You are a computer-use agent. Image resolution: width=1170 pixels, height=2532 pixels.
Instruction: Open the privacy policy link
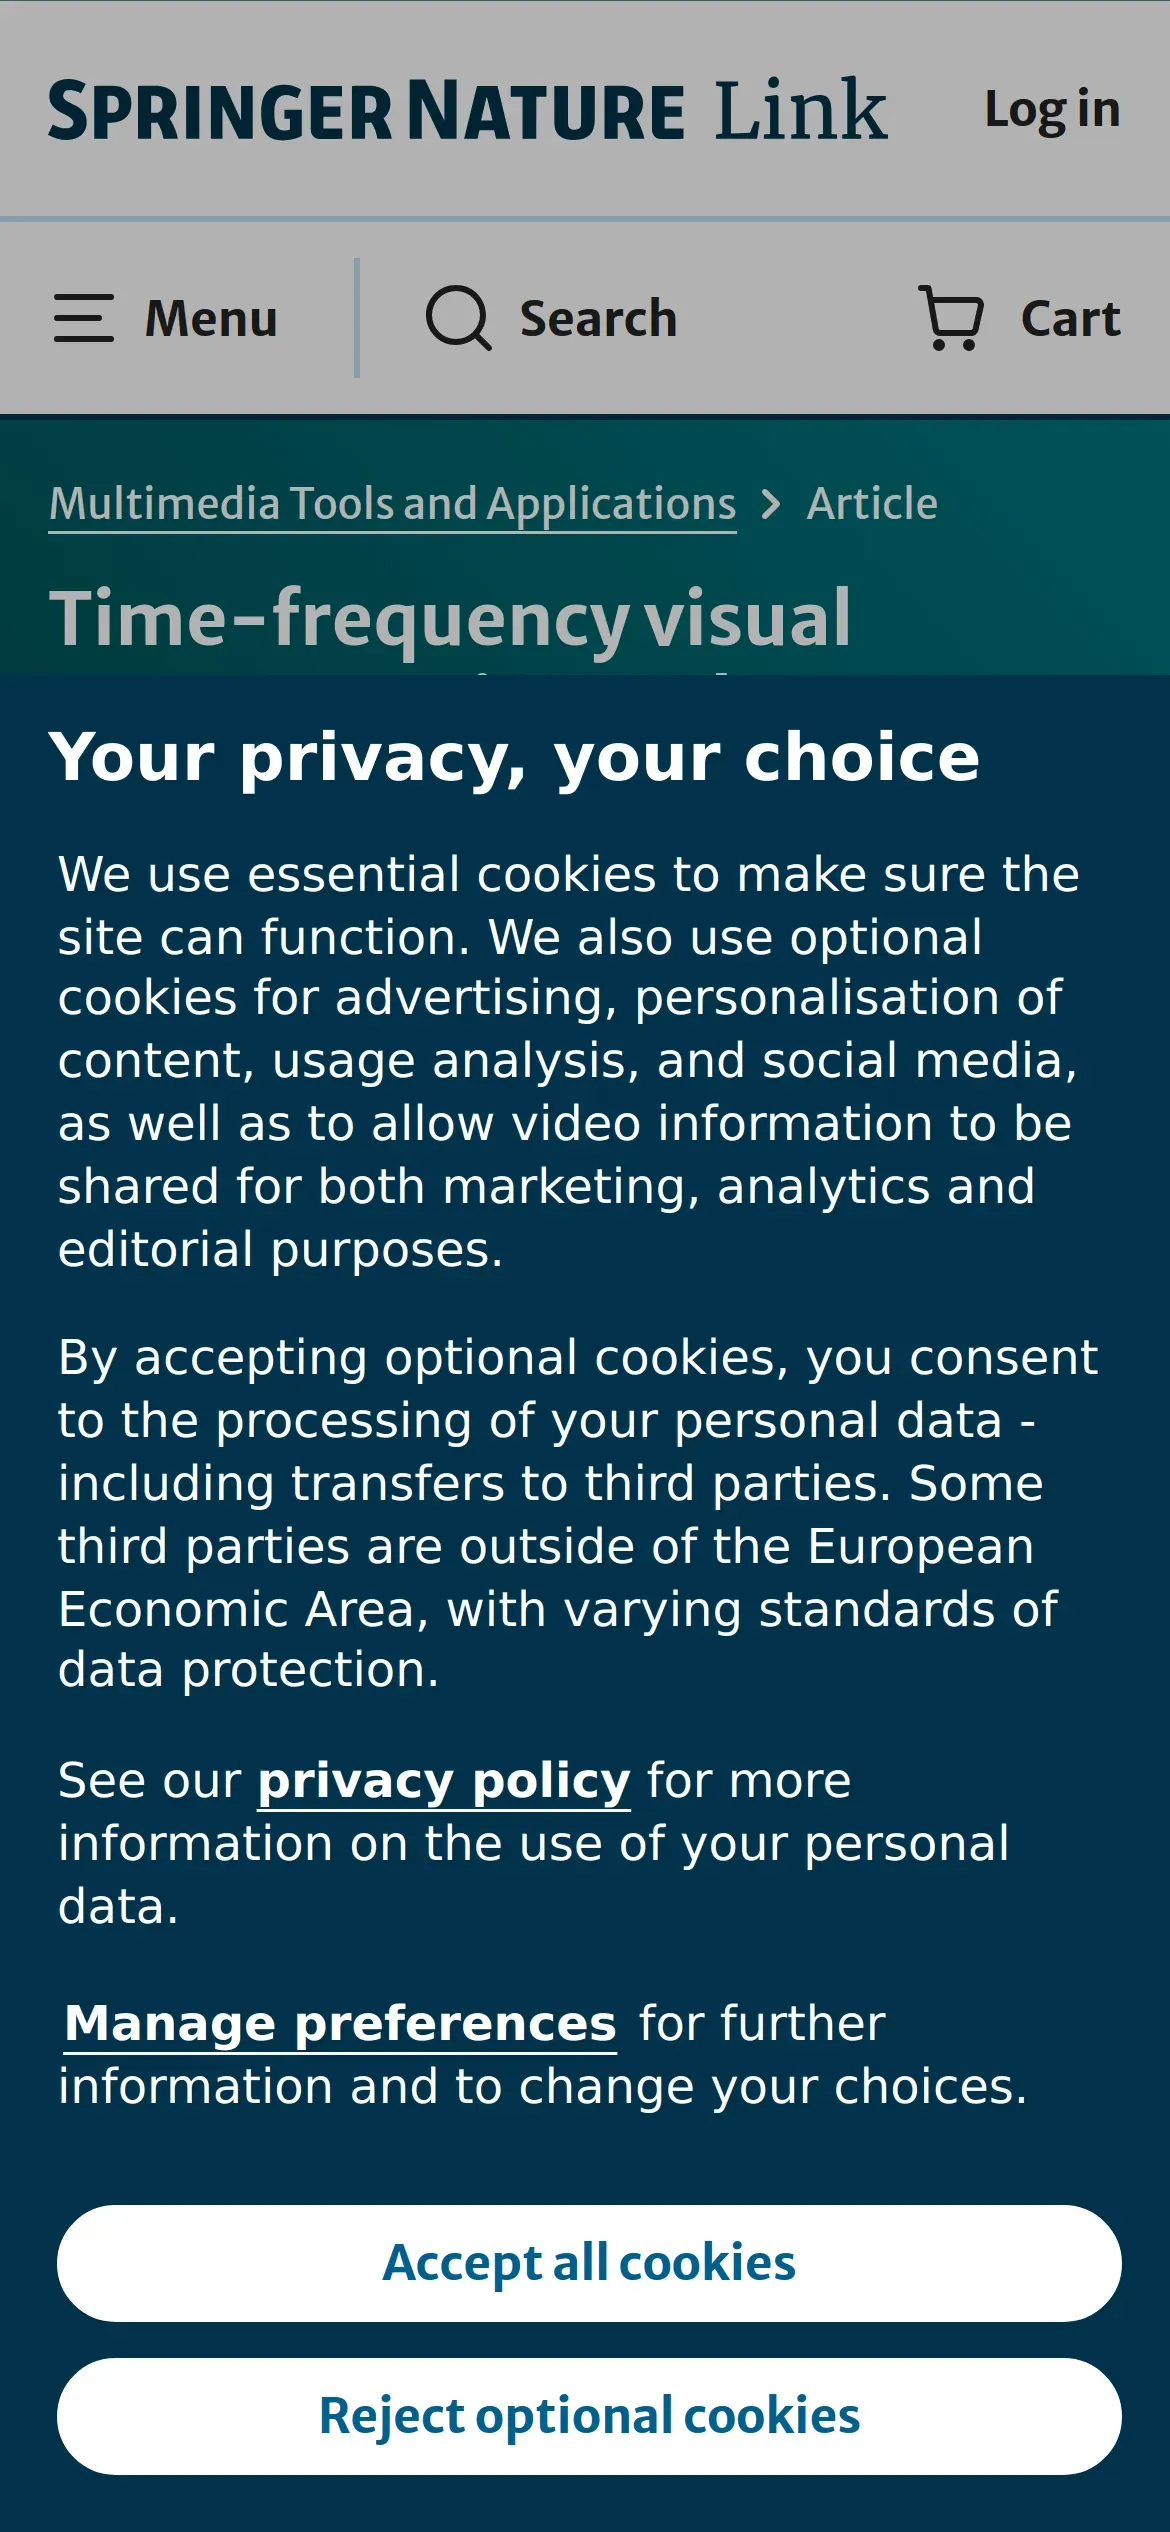point(444,1781)
